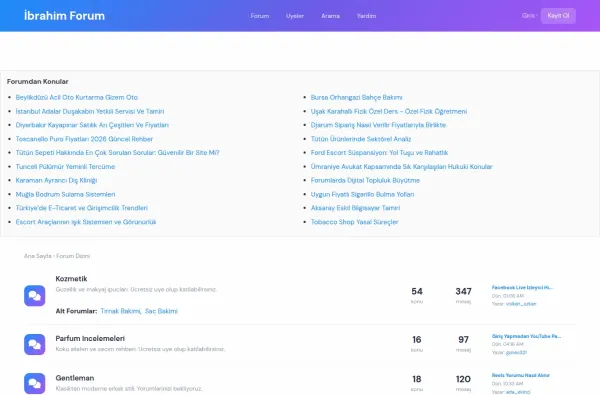Click Kozmetik topic count 54
The width and height of the screenshot is (600, 395).
point(417,292)
